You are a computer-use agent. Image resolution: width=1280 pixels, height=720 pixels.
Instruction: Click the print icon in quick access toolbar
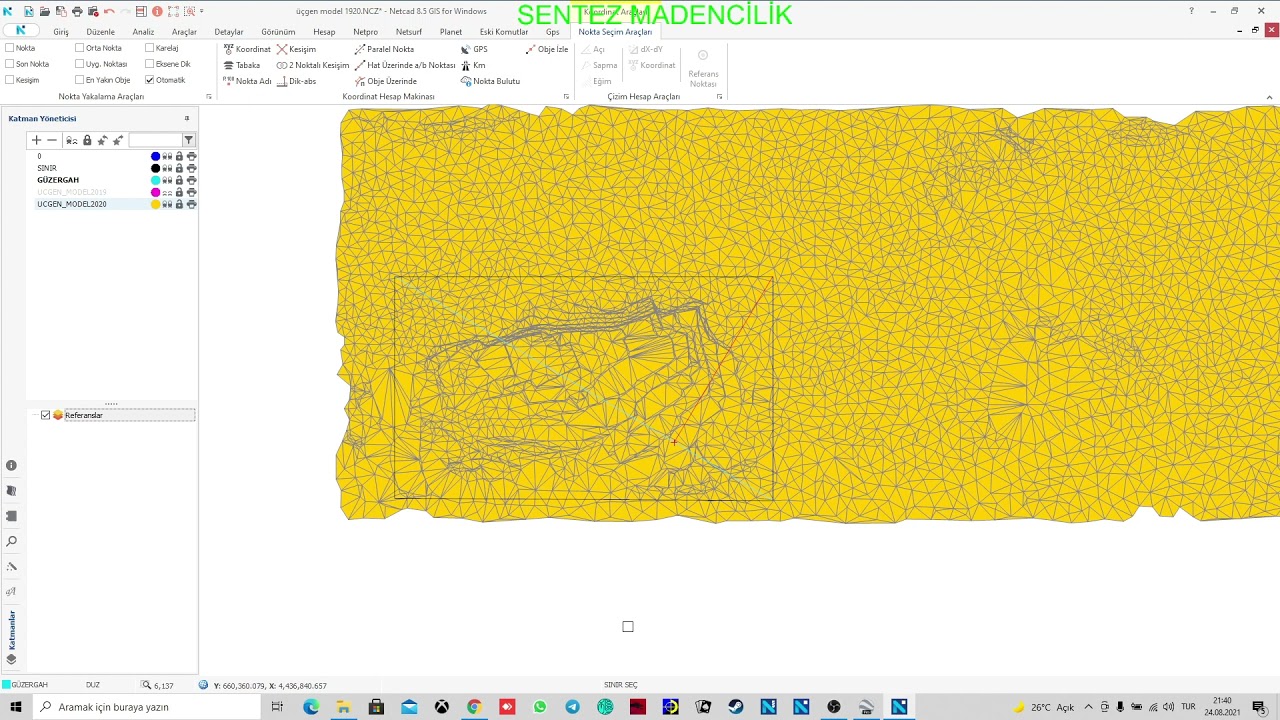pos(77,11)
